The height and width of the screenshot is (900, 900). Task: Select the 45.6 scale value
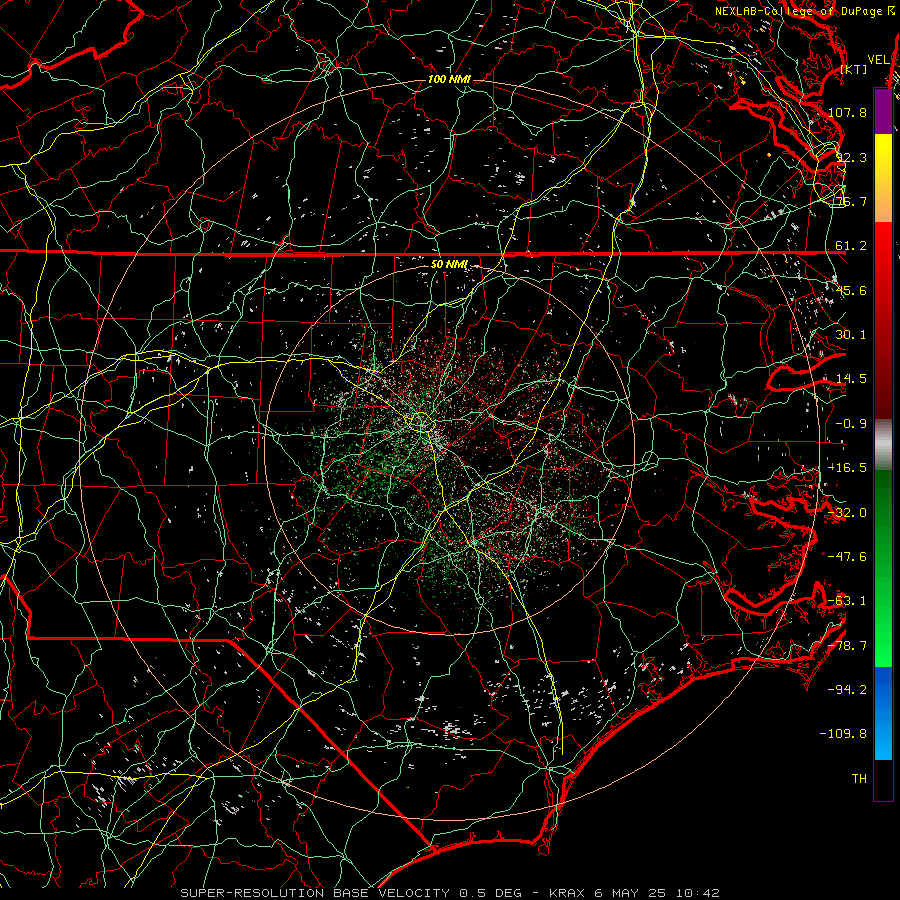pyautogui.click(x=851, y=290)
